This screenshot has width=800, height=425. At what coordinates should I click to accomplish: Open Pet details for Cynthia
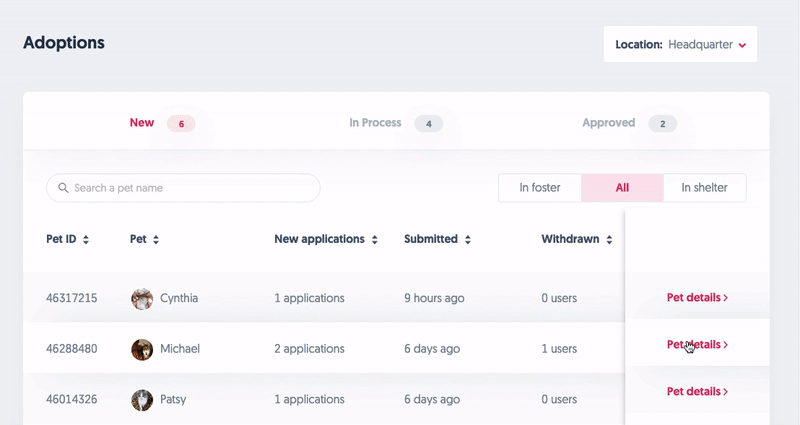tap(697, 297)
